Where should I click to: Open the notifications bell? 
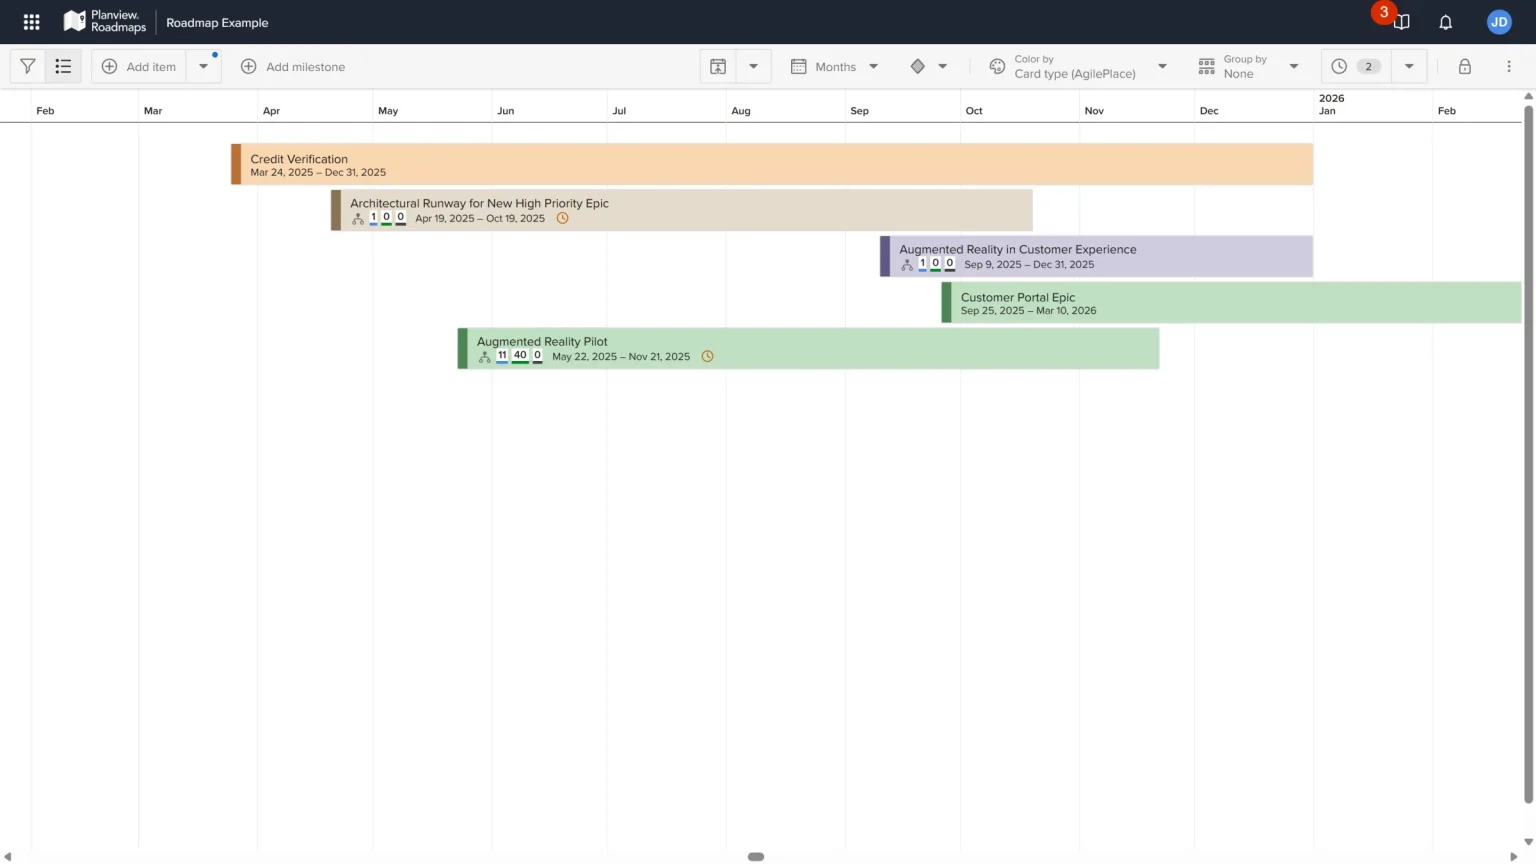point(1445,22)
